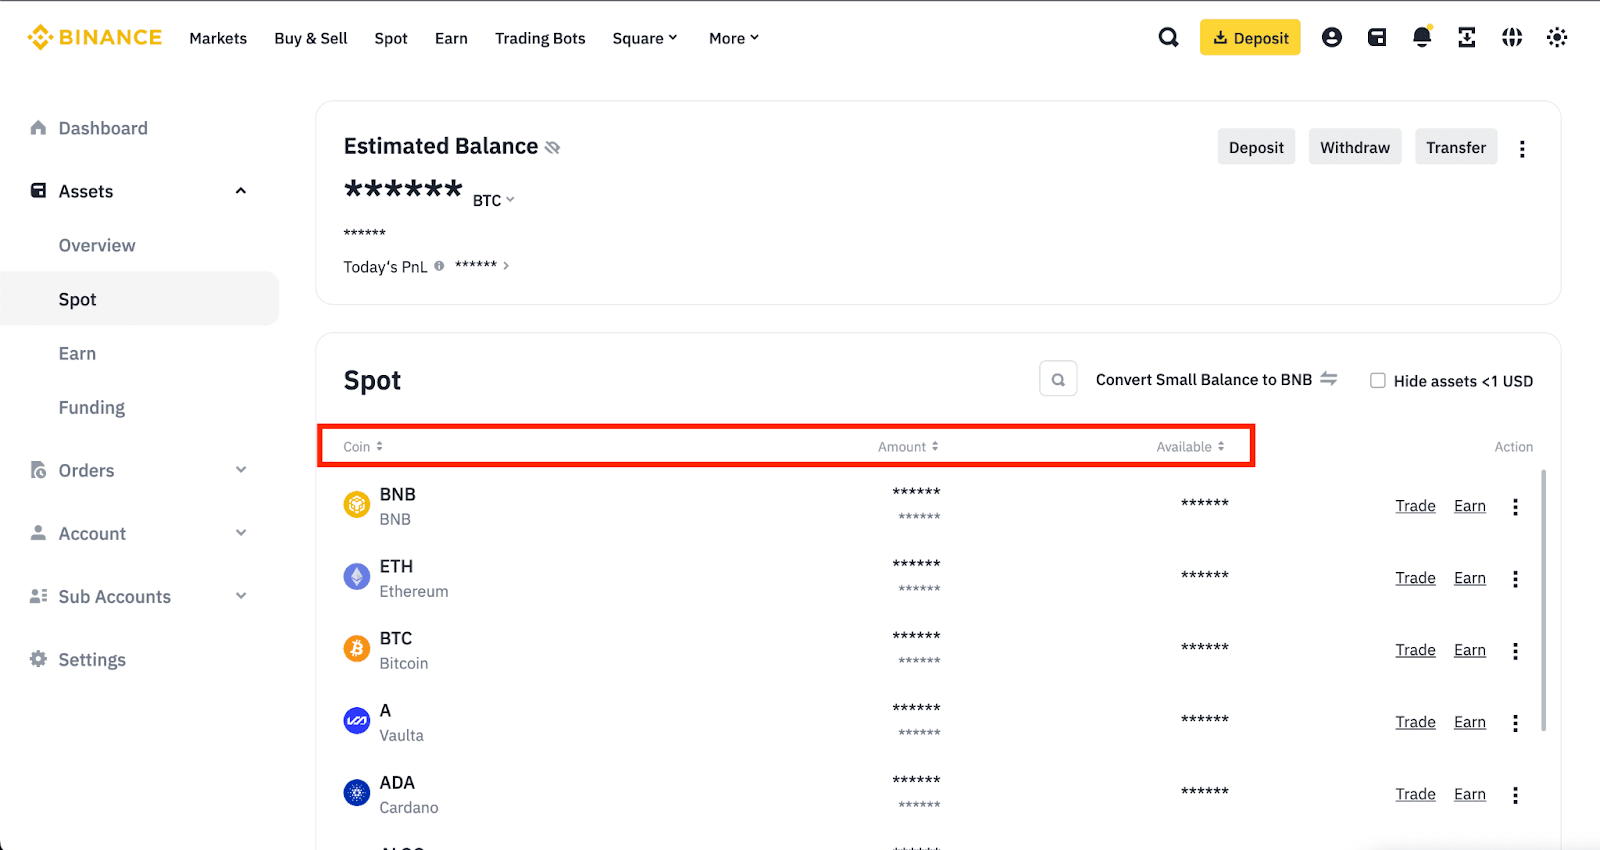The height and width of the screenshot is (850, 1600).
Task: Show the hidden Estimated Balance eye icon
Action: click(552, 147)
